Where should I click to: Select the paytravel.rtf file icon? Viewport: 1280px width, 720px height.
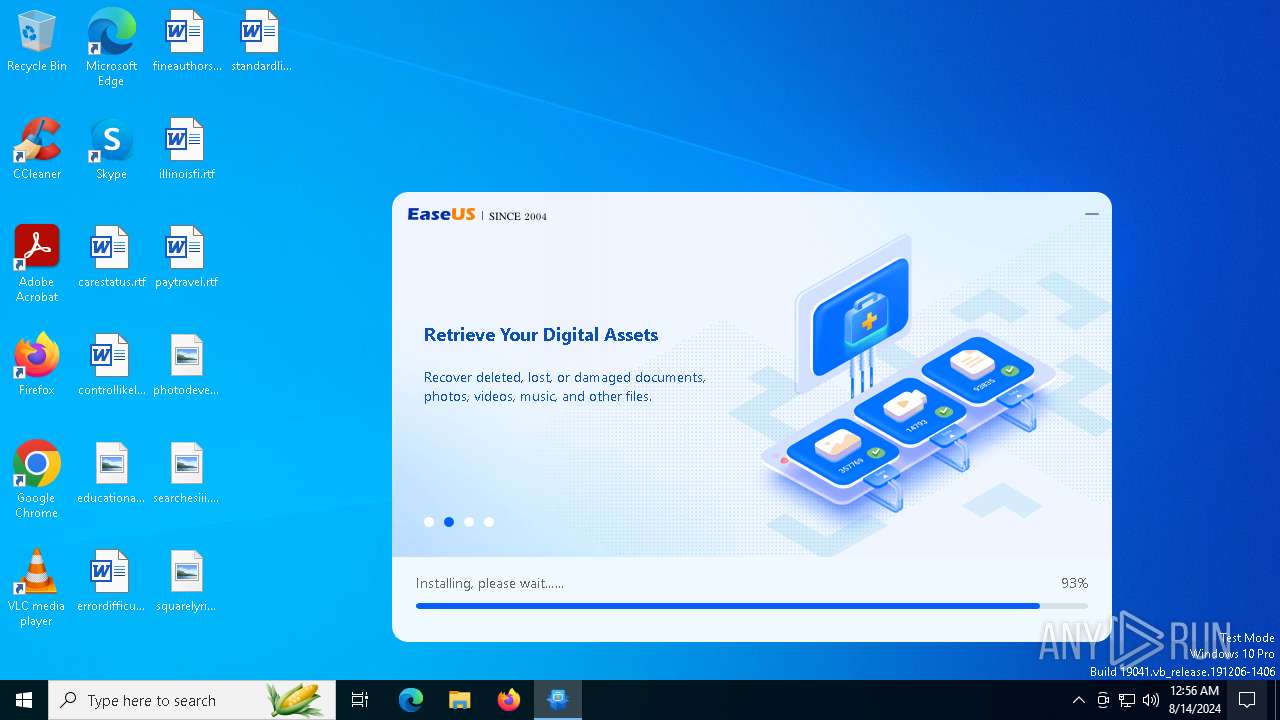186,258
